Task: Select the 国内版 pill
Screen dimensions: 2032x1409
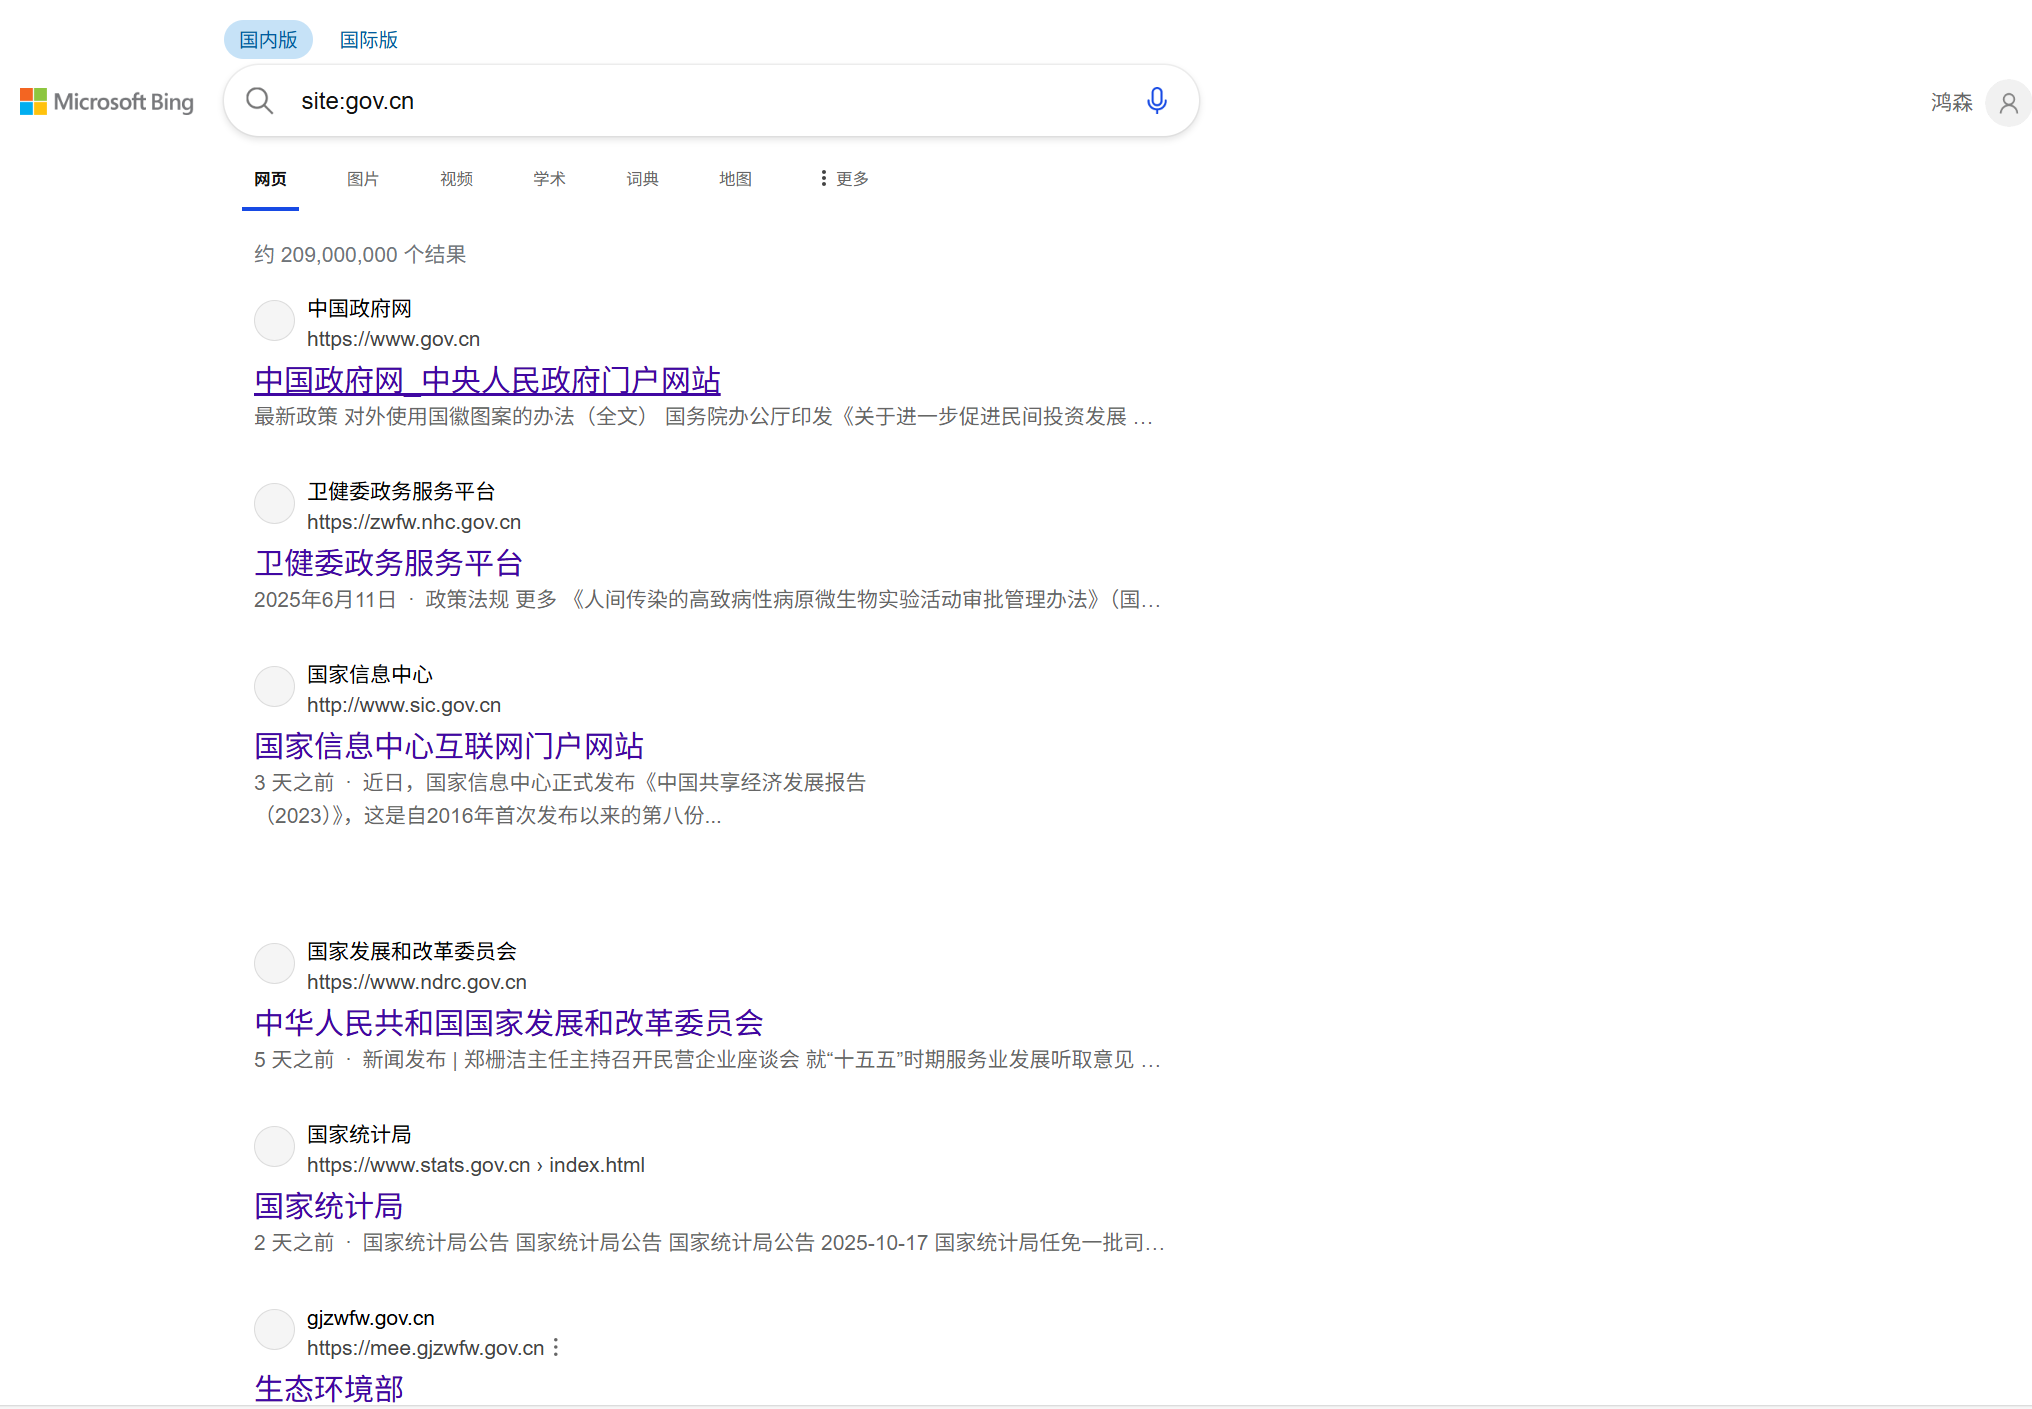Action: pos(267,39)
